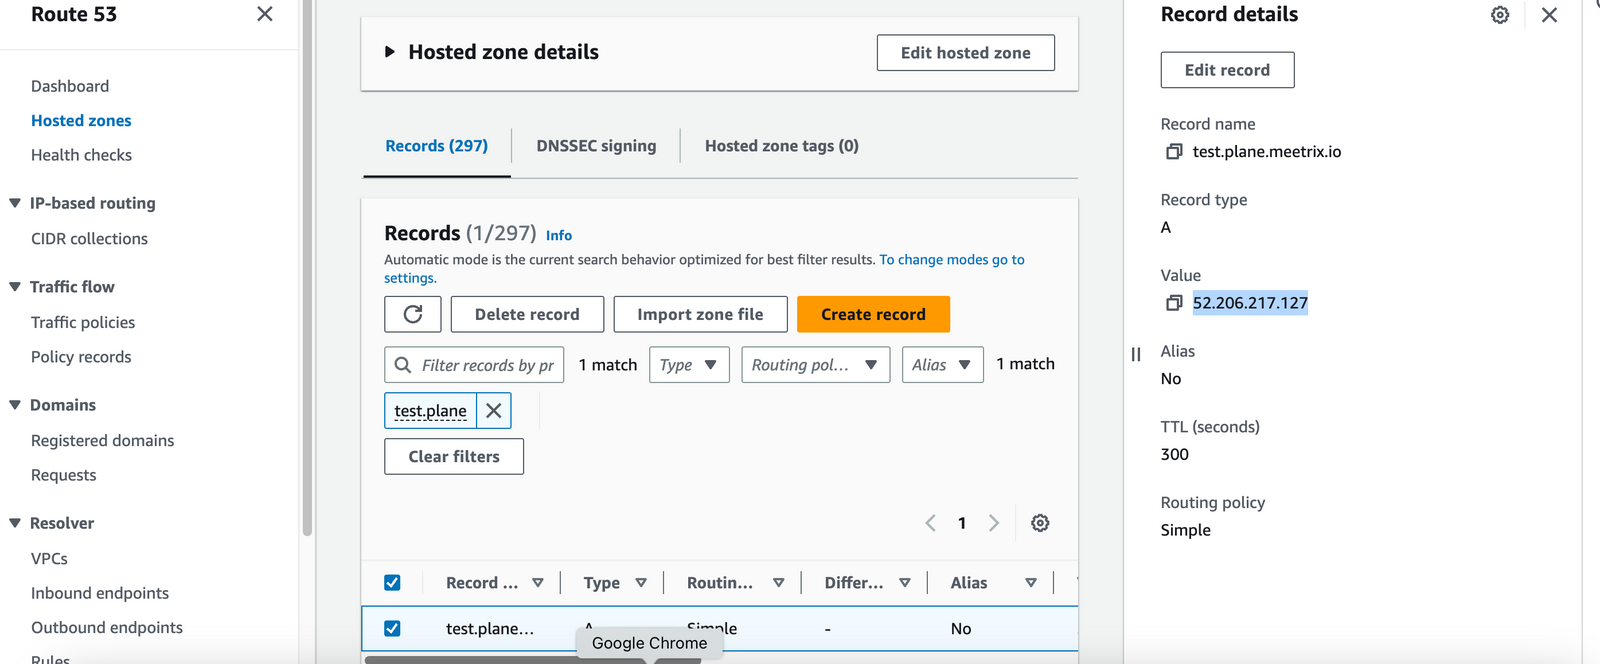Copy the record name test.plane.meetrix.io

1174,152
